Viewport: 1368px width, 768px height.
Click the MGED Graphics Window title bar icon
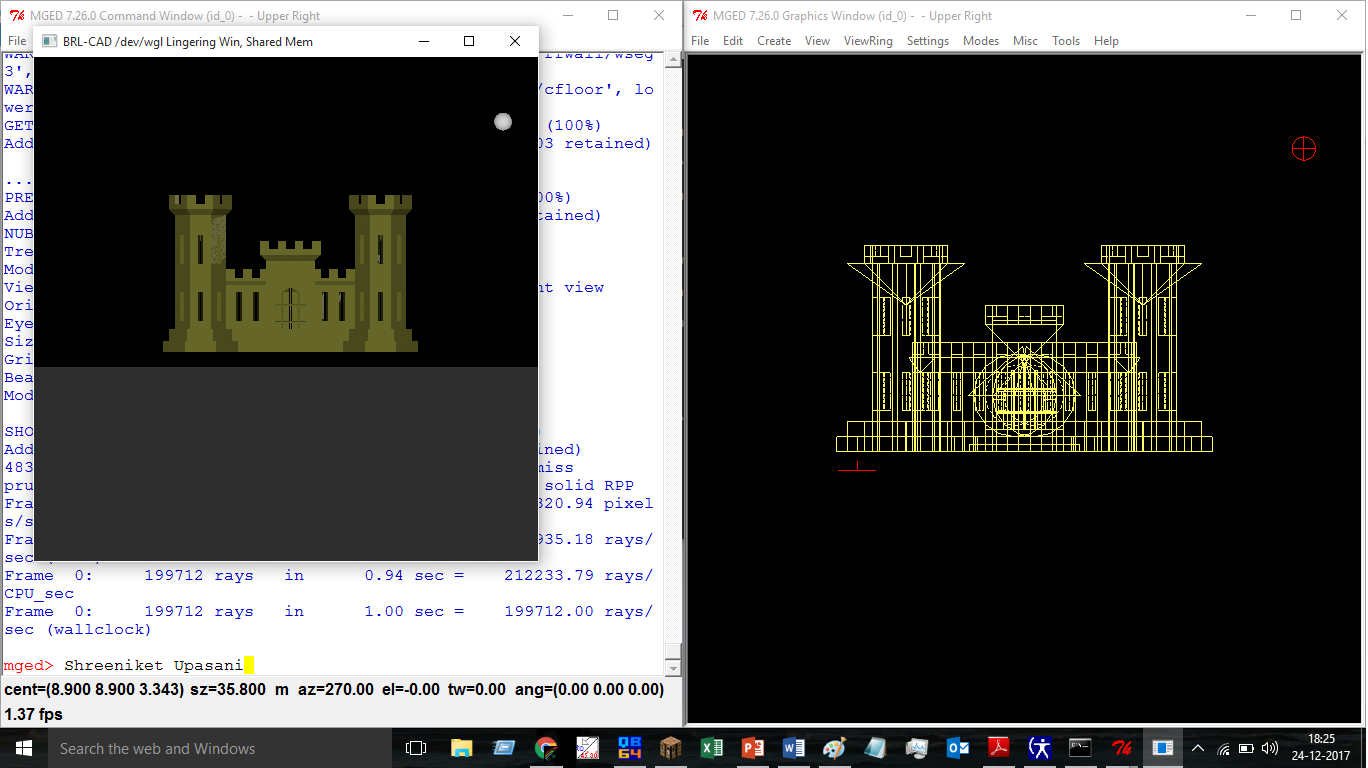701,15
